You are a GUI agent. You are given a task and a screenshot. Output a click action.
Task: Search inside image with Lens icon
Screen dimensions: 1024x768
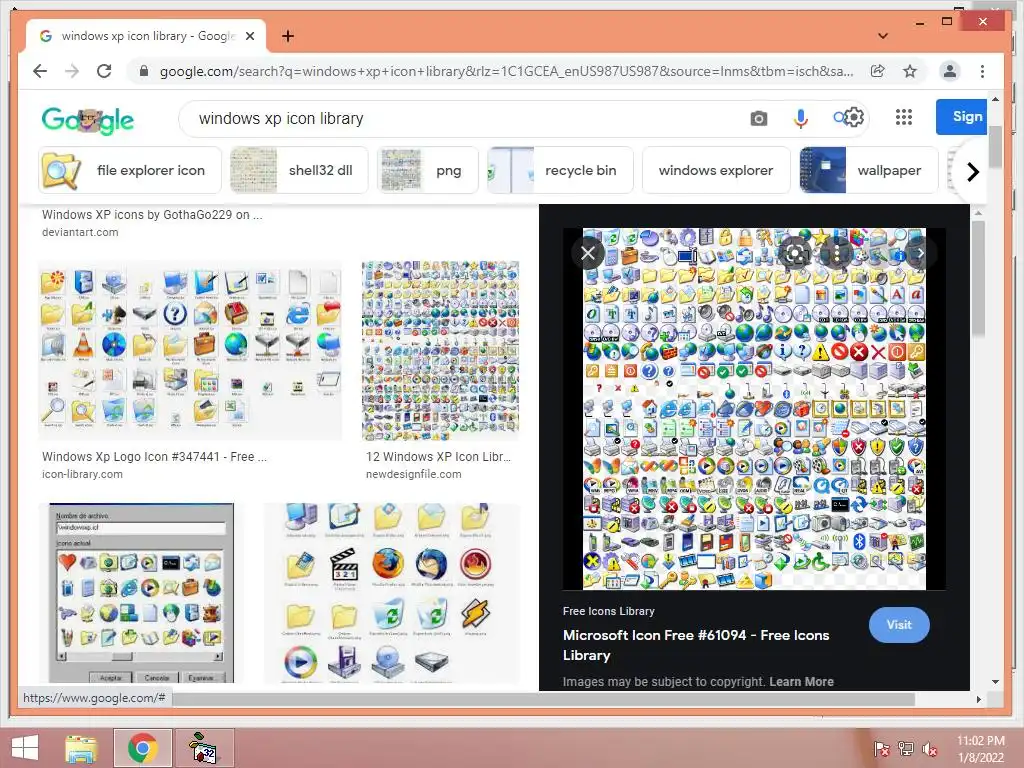click(x=795, y=253)
